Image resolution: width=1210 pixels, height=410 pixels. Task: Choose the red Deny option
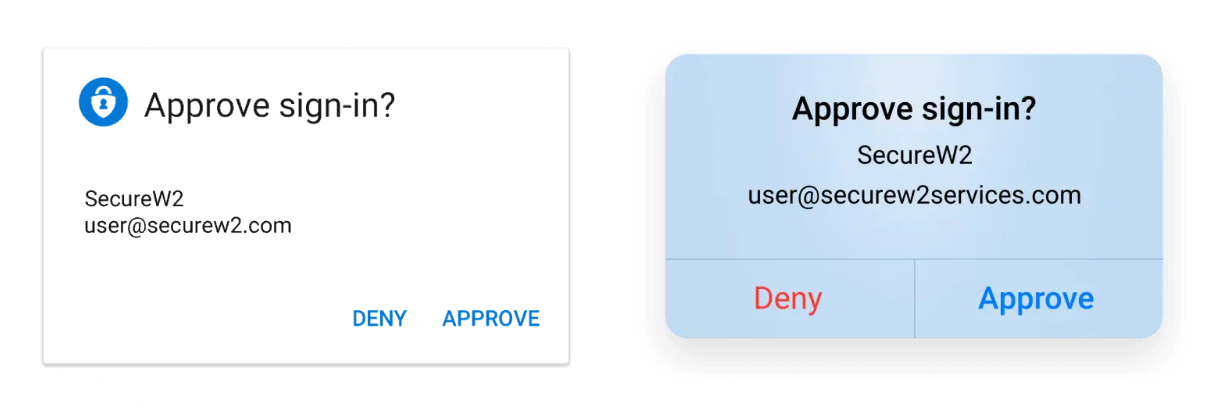(788, 299)
